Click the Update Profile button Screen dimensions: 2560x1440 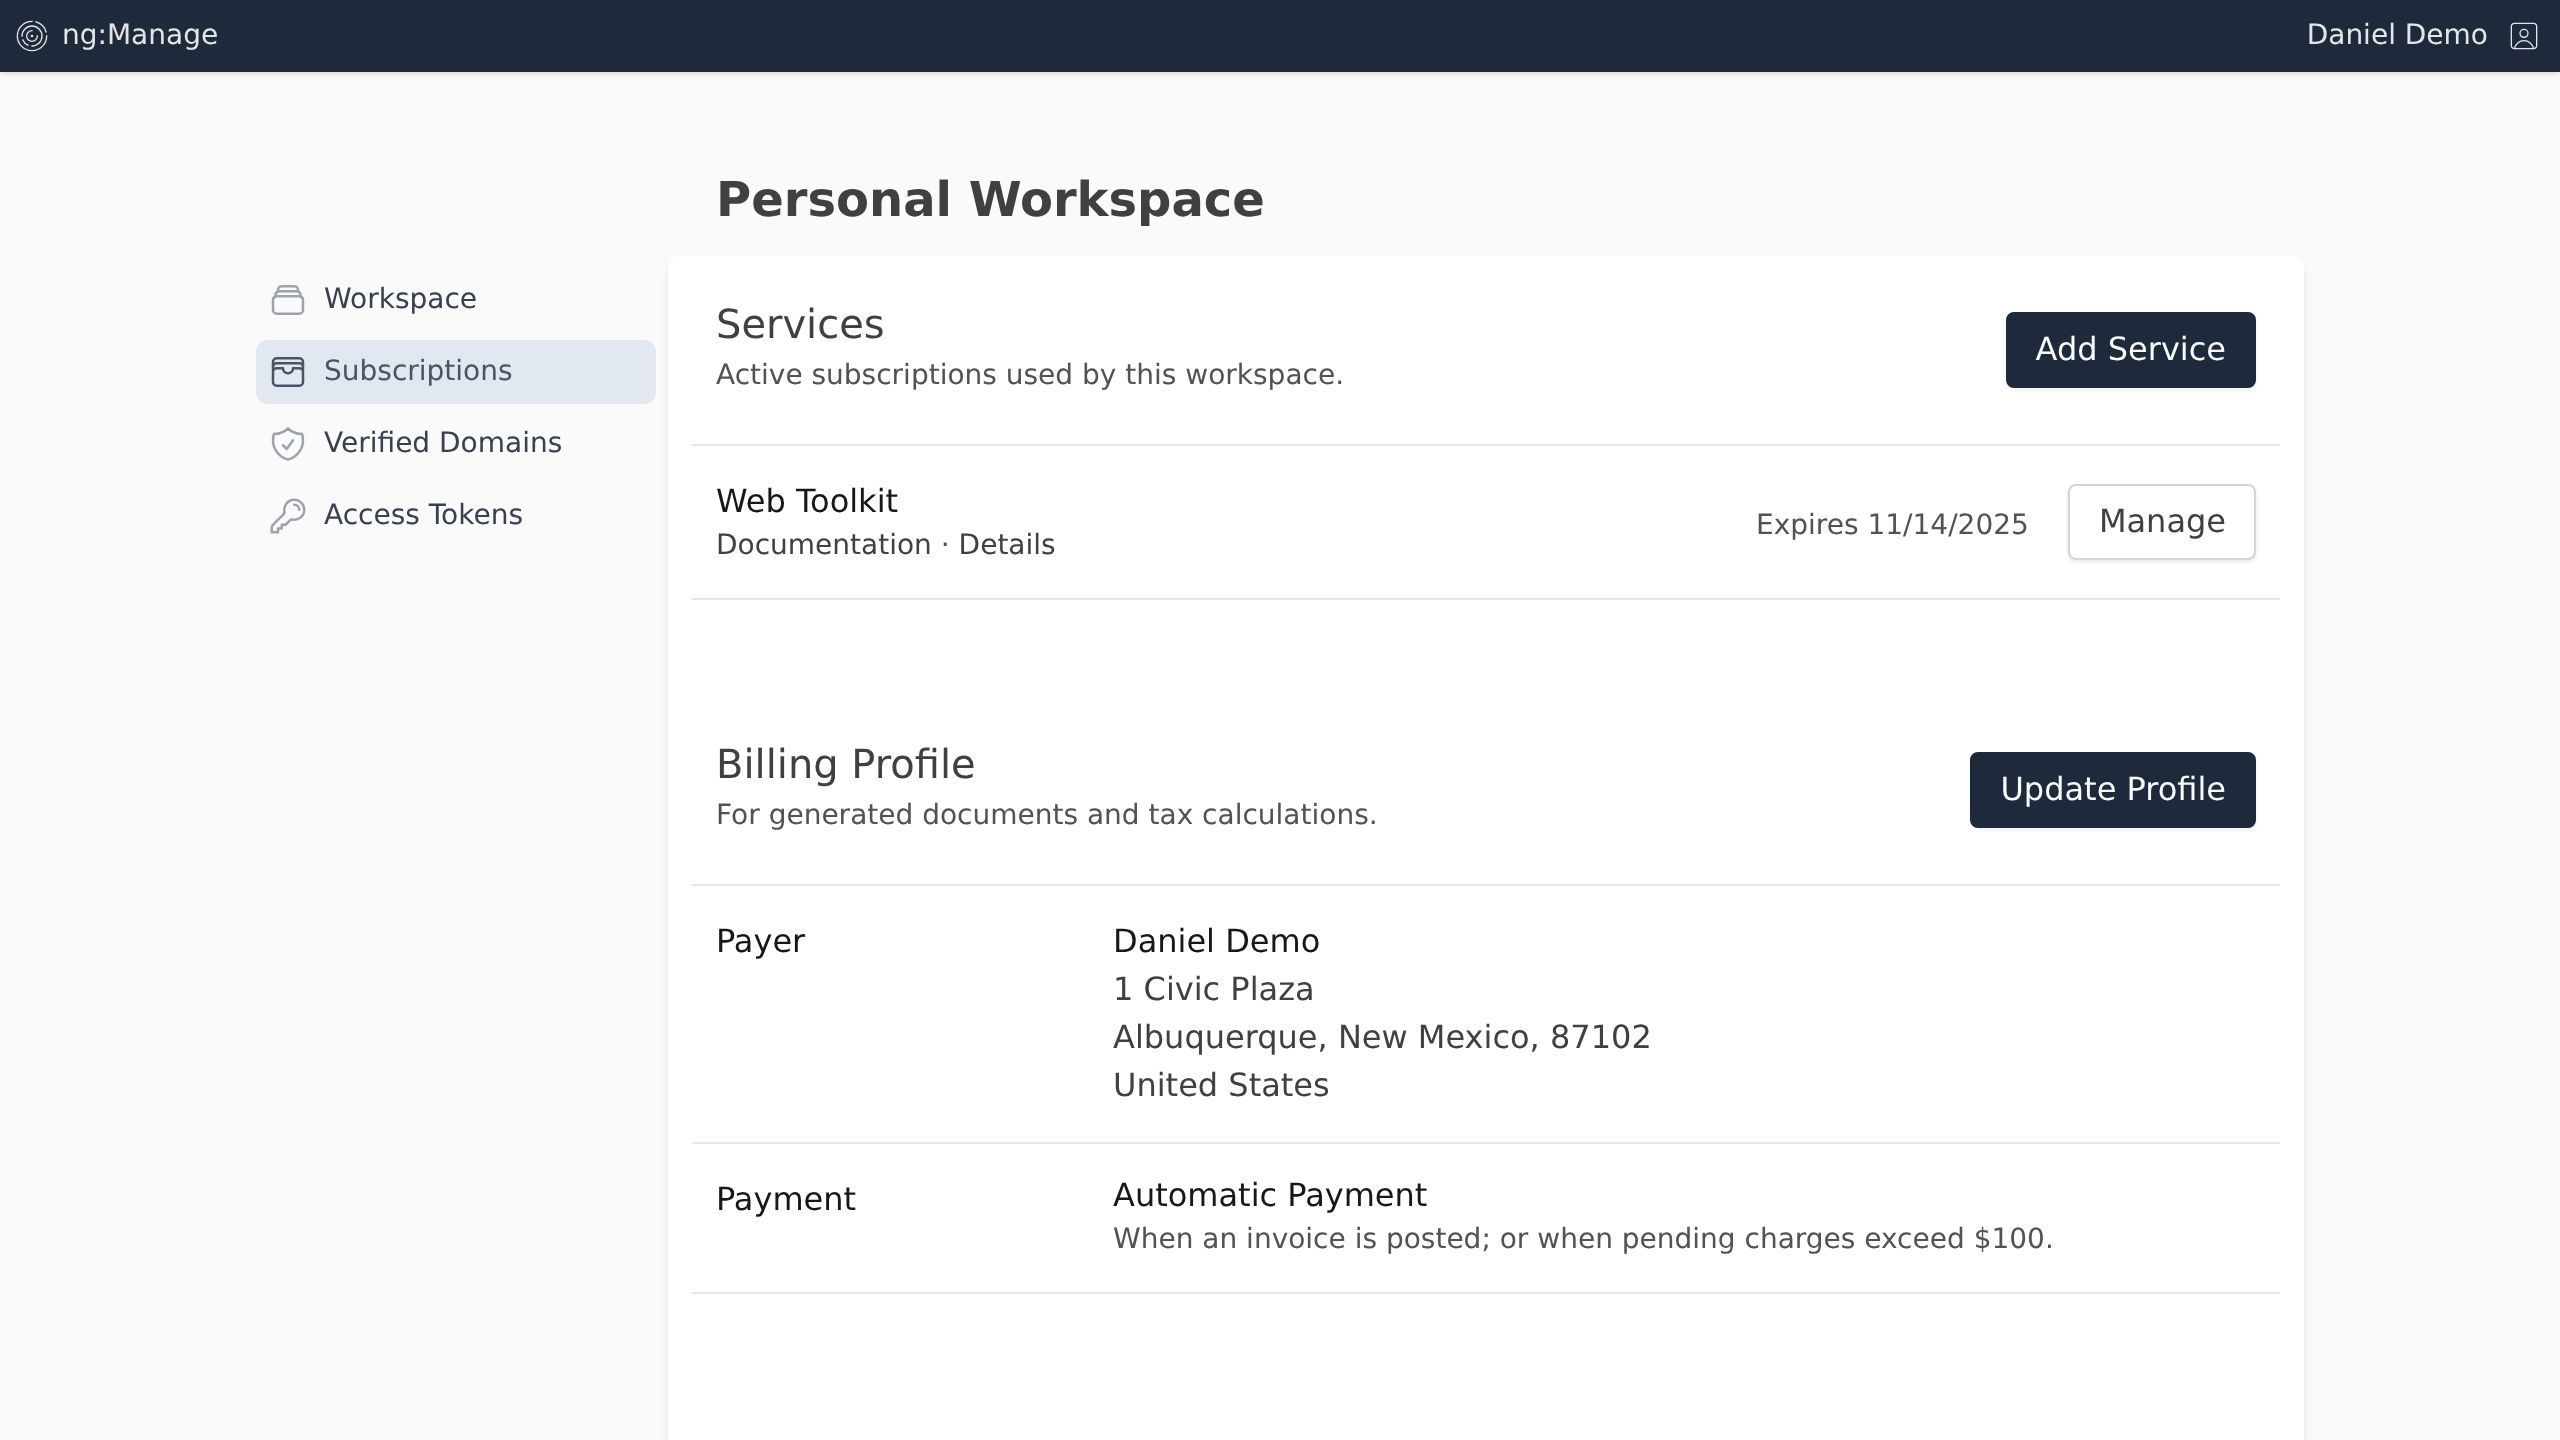click(2112, 790)
